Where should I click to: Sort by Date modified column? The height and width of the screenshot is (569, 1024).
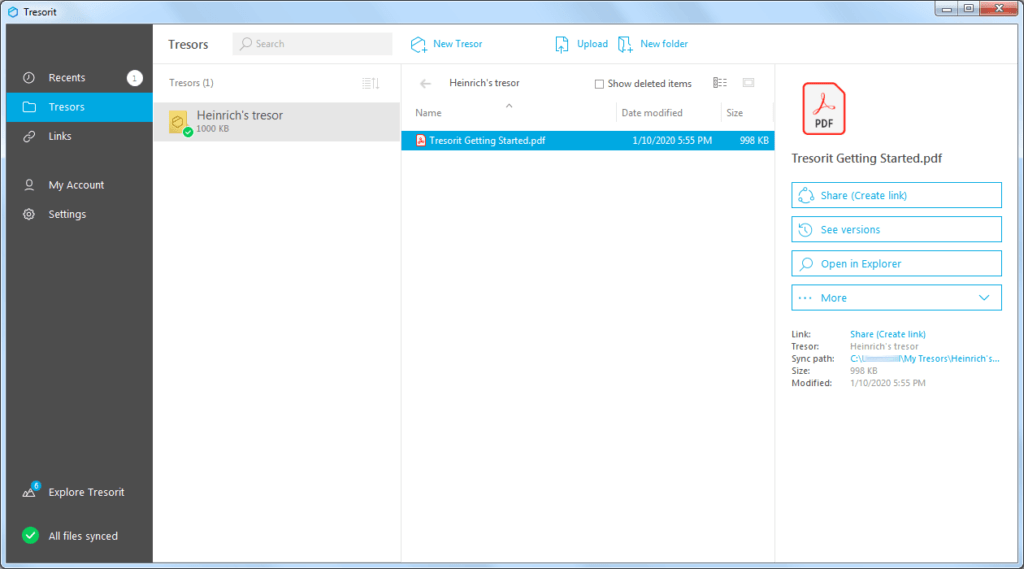click(x=652, y=113)
